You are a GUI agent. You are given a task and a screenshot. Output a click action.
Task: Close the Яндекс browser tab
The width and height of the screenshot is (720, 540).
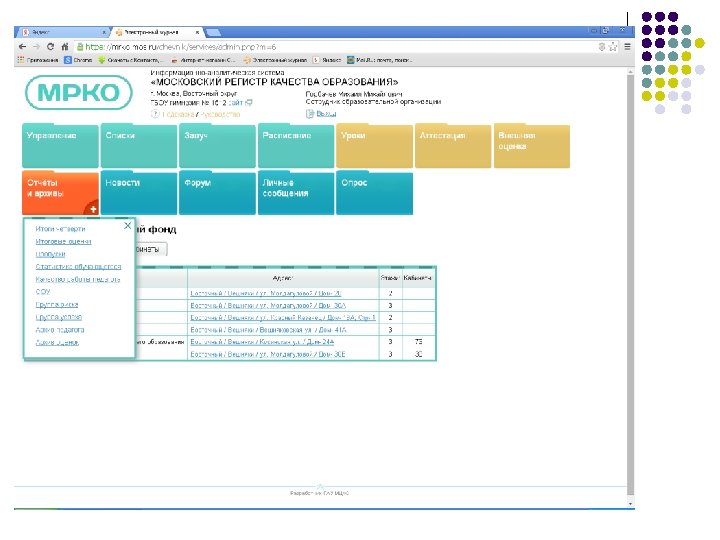pyautogui.click(x=104, y=32)
